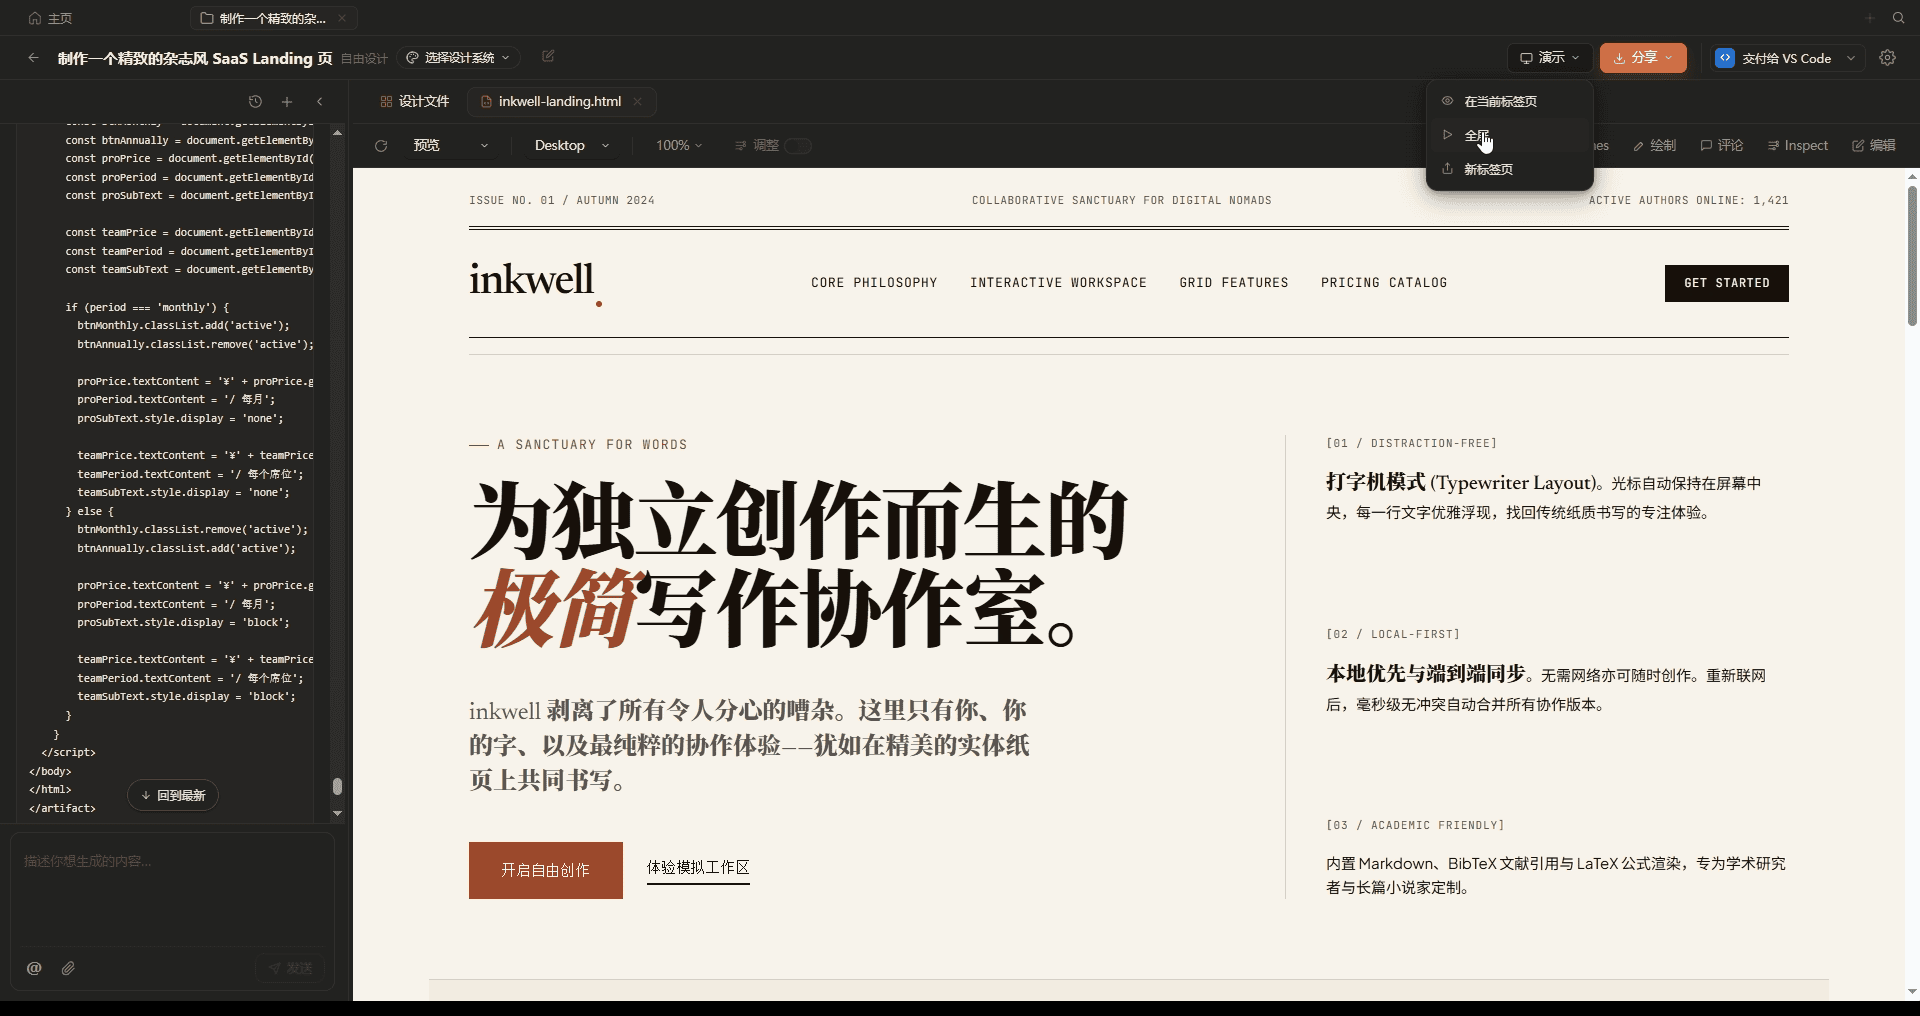Collapse the chat panel with chevron

click(320, 101)
